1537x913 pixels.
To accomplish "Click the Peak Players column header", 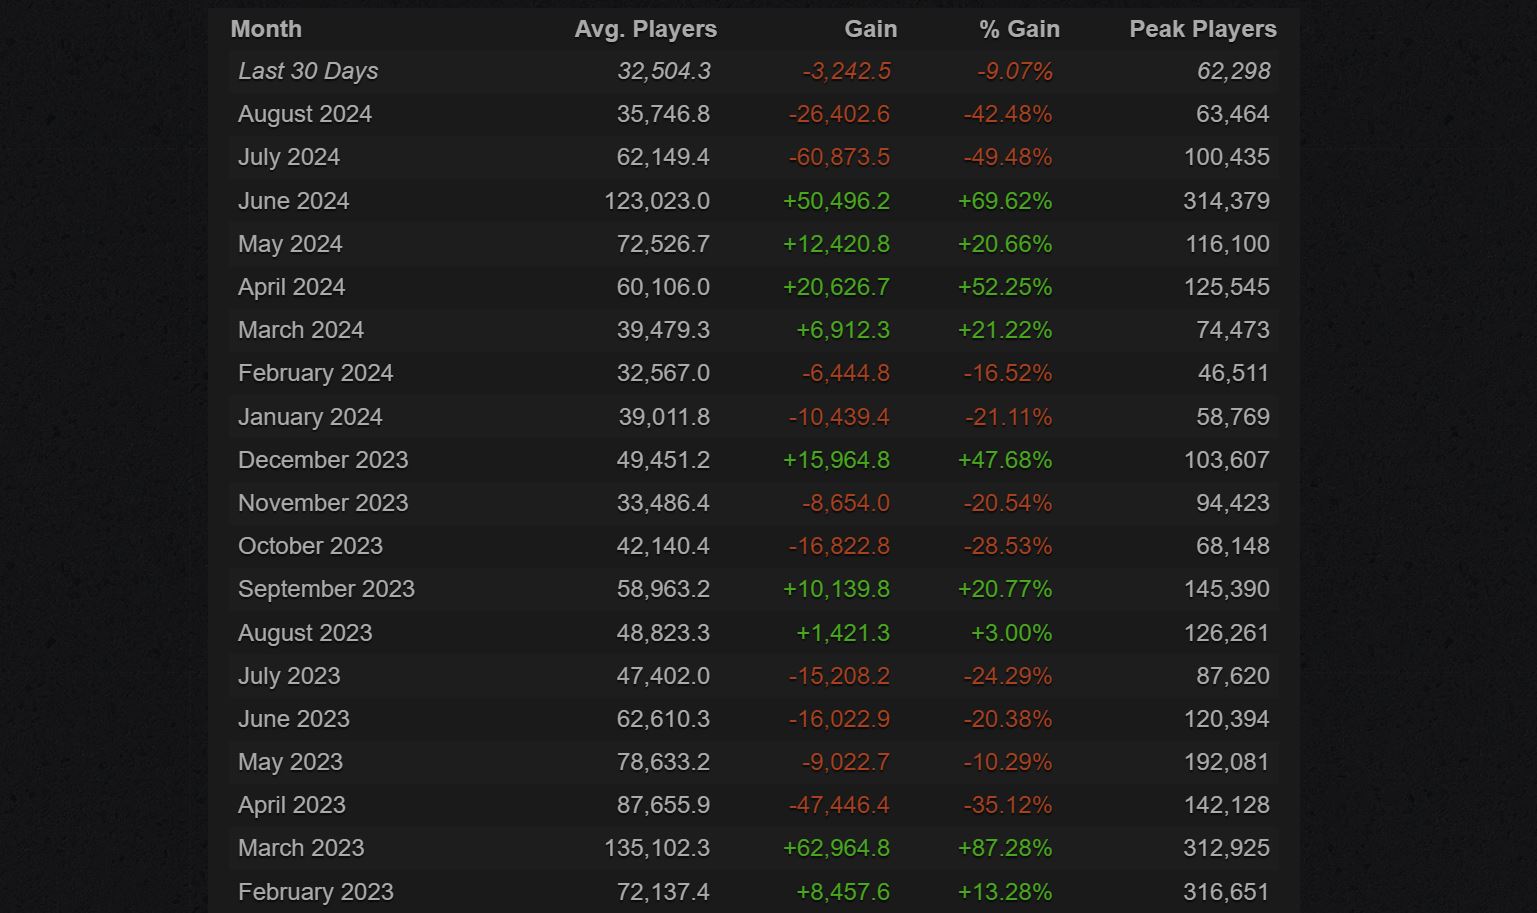I will 1203,29.
